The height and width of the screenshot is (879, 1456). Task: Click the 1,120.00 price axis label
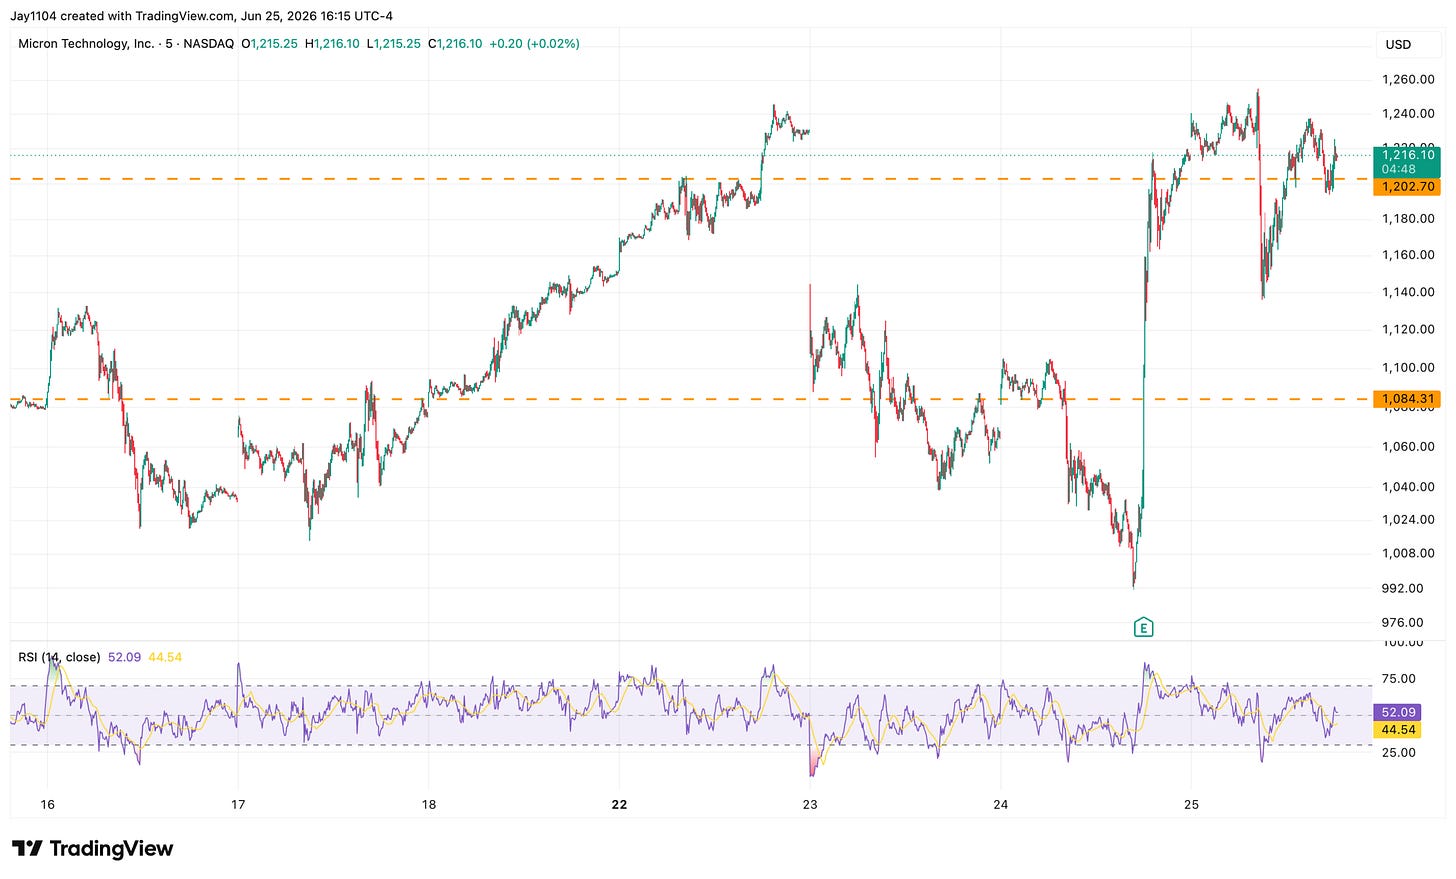pyautogui.click(x=1408, y=329)
